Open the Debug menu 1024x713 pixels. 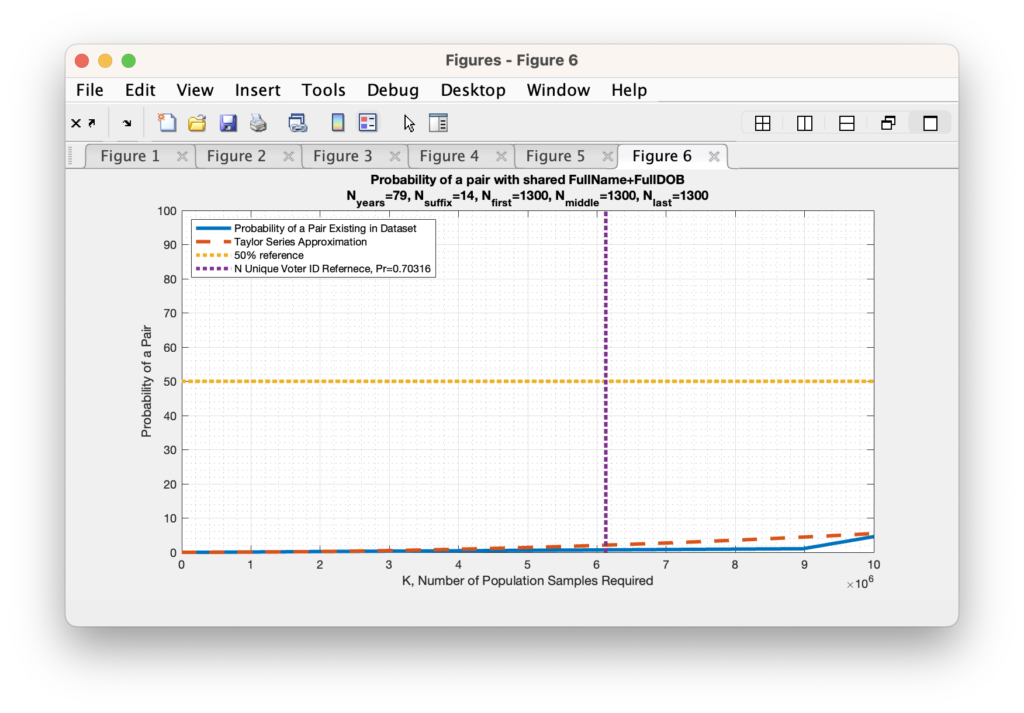point(392,90)
